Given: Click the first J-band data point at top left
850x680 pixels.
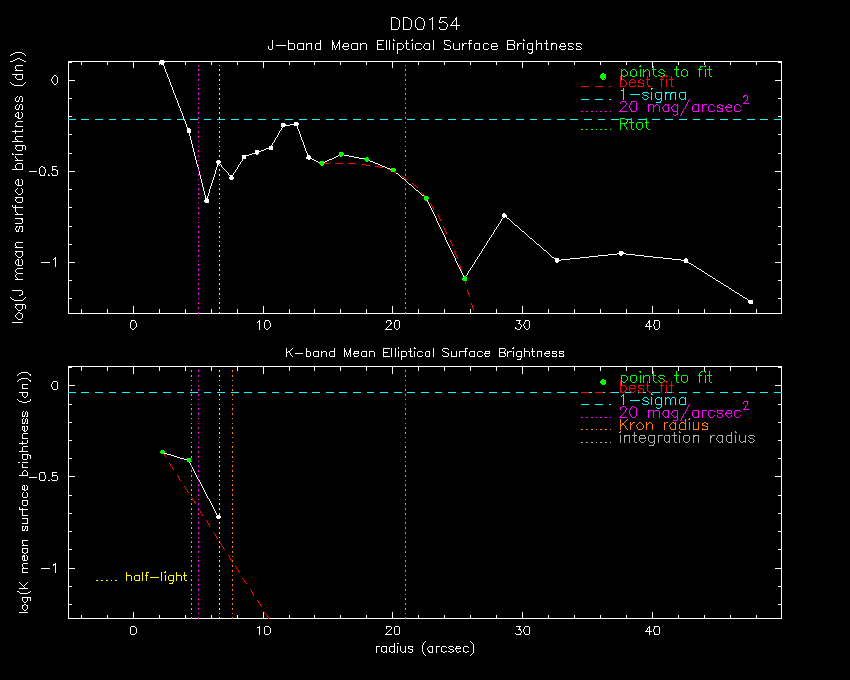Looking at the screenshot, I should point(162,62).
